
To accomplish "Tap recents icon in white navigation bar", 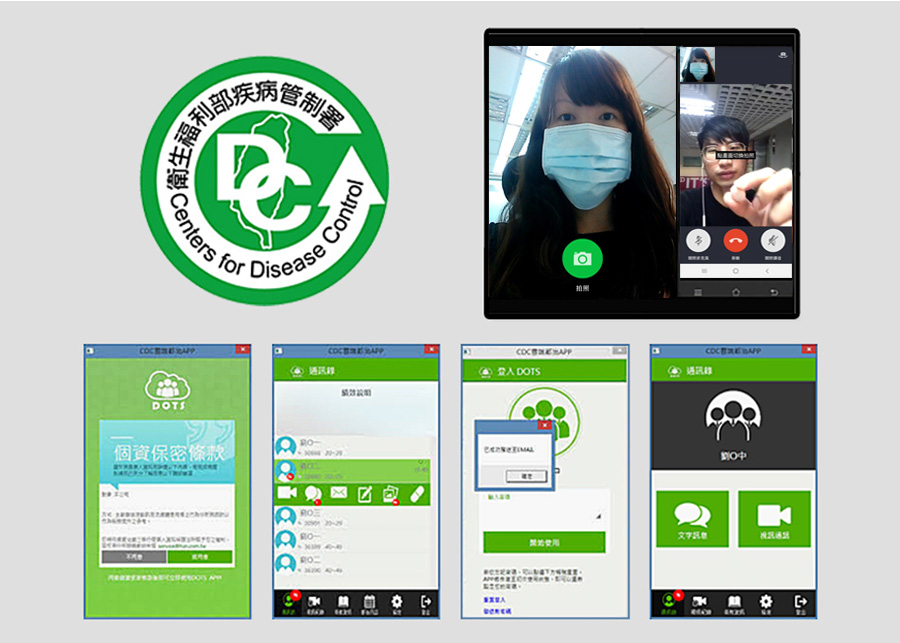I will click(x=704, y=270).
